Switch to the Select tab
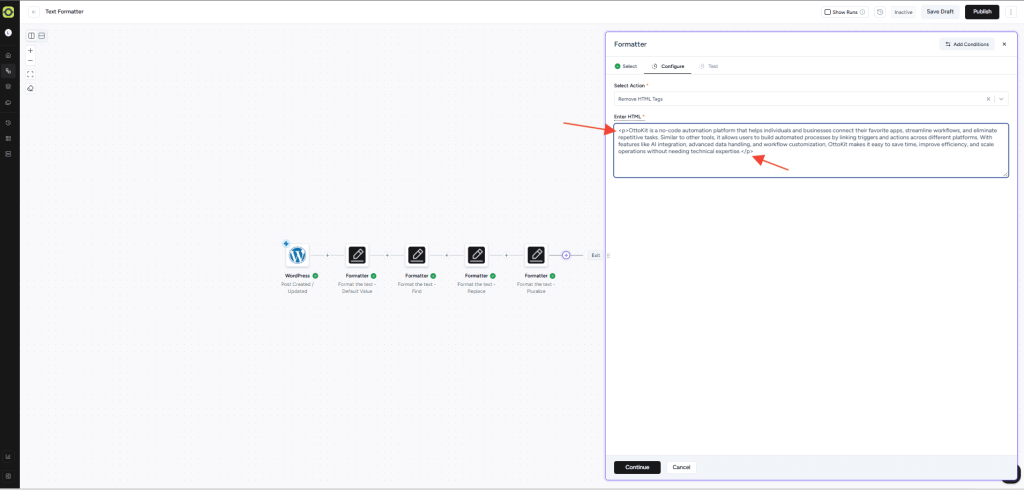1024x490 pixels. [x=626, y=66]
